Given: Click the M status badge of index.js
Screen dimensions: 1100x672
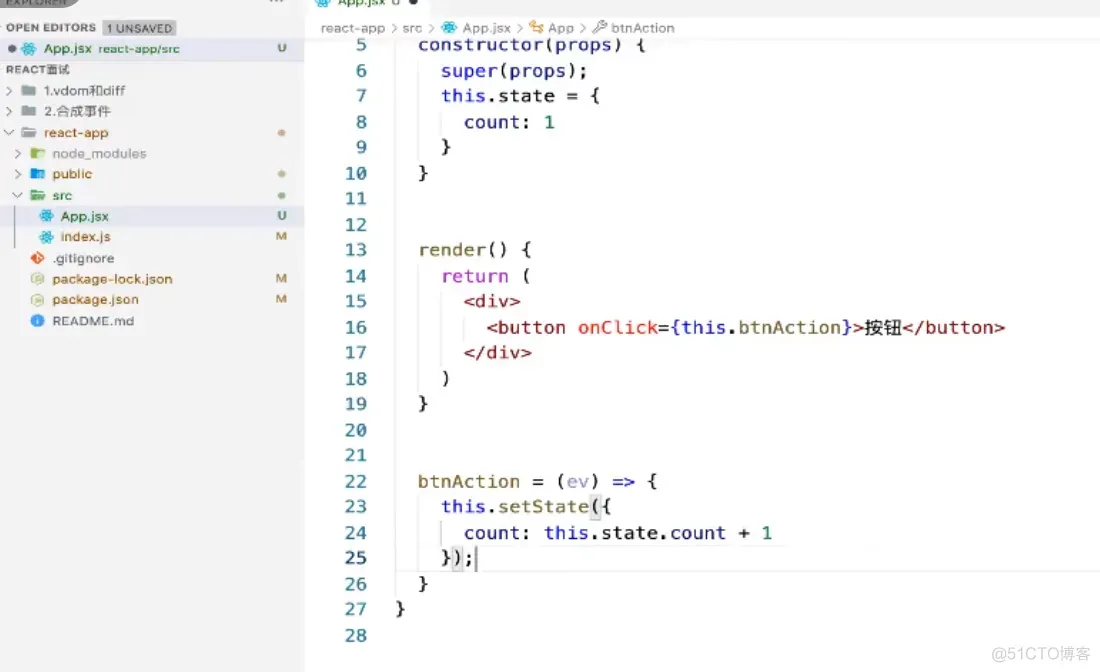Looking at the screenshot, I should pyautogui.click(x=281, y=236).
